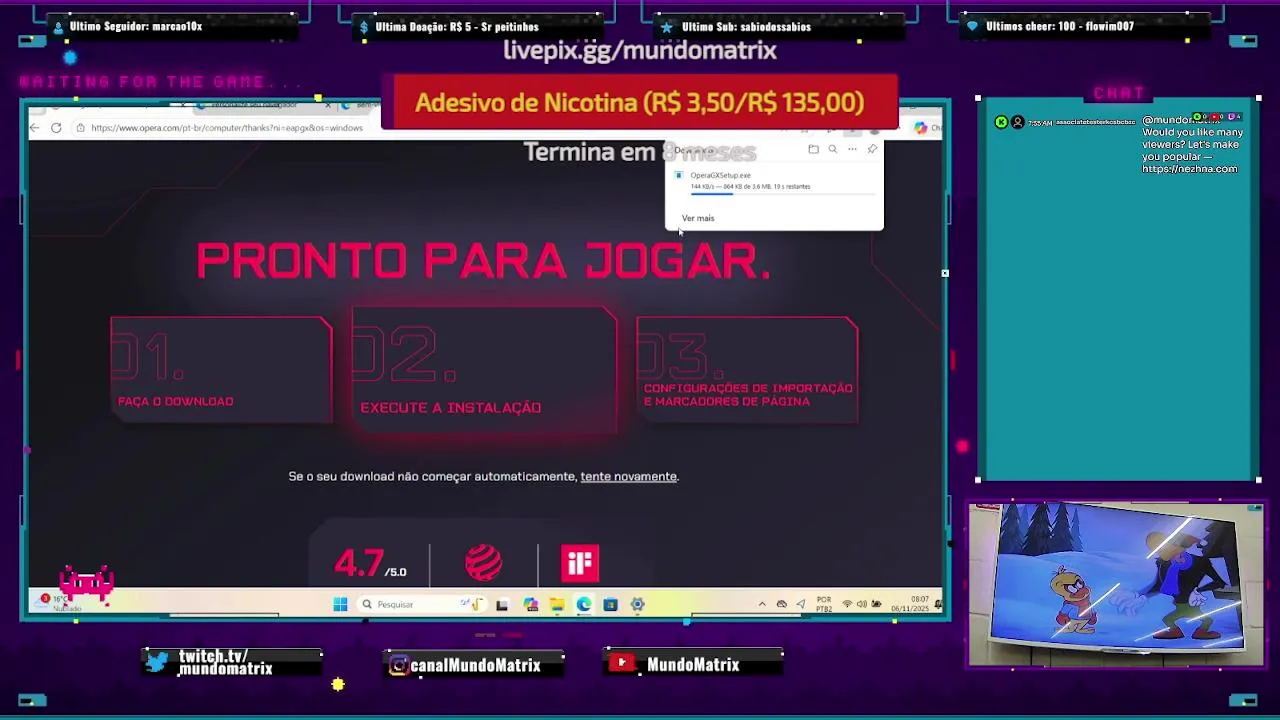Select the '02. Execute a instalação' step card
The image size is (1280, 720).
(484, 371)
